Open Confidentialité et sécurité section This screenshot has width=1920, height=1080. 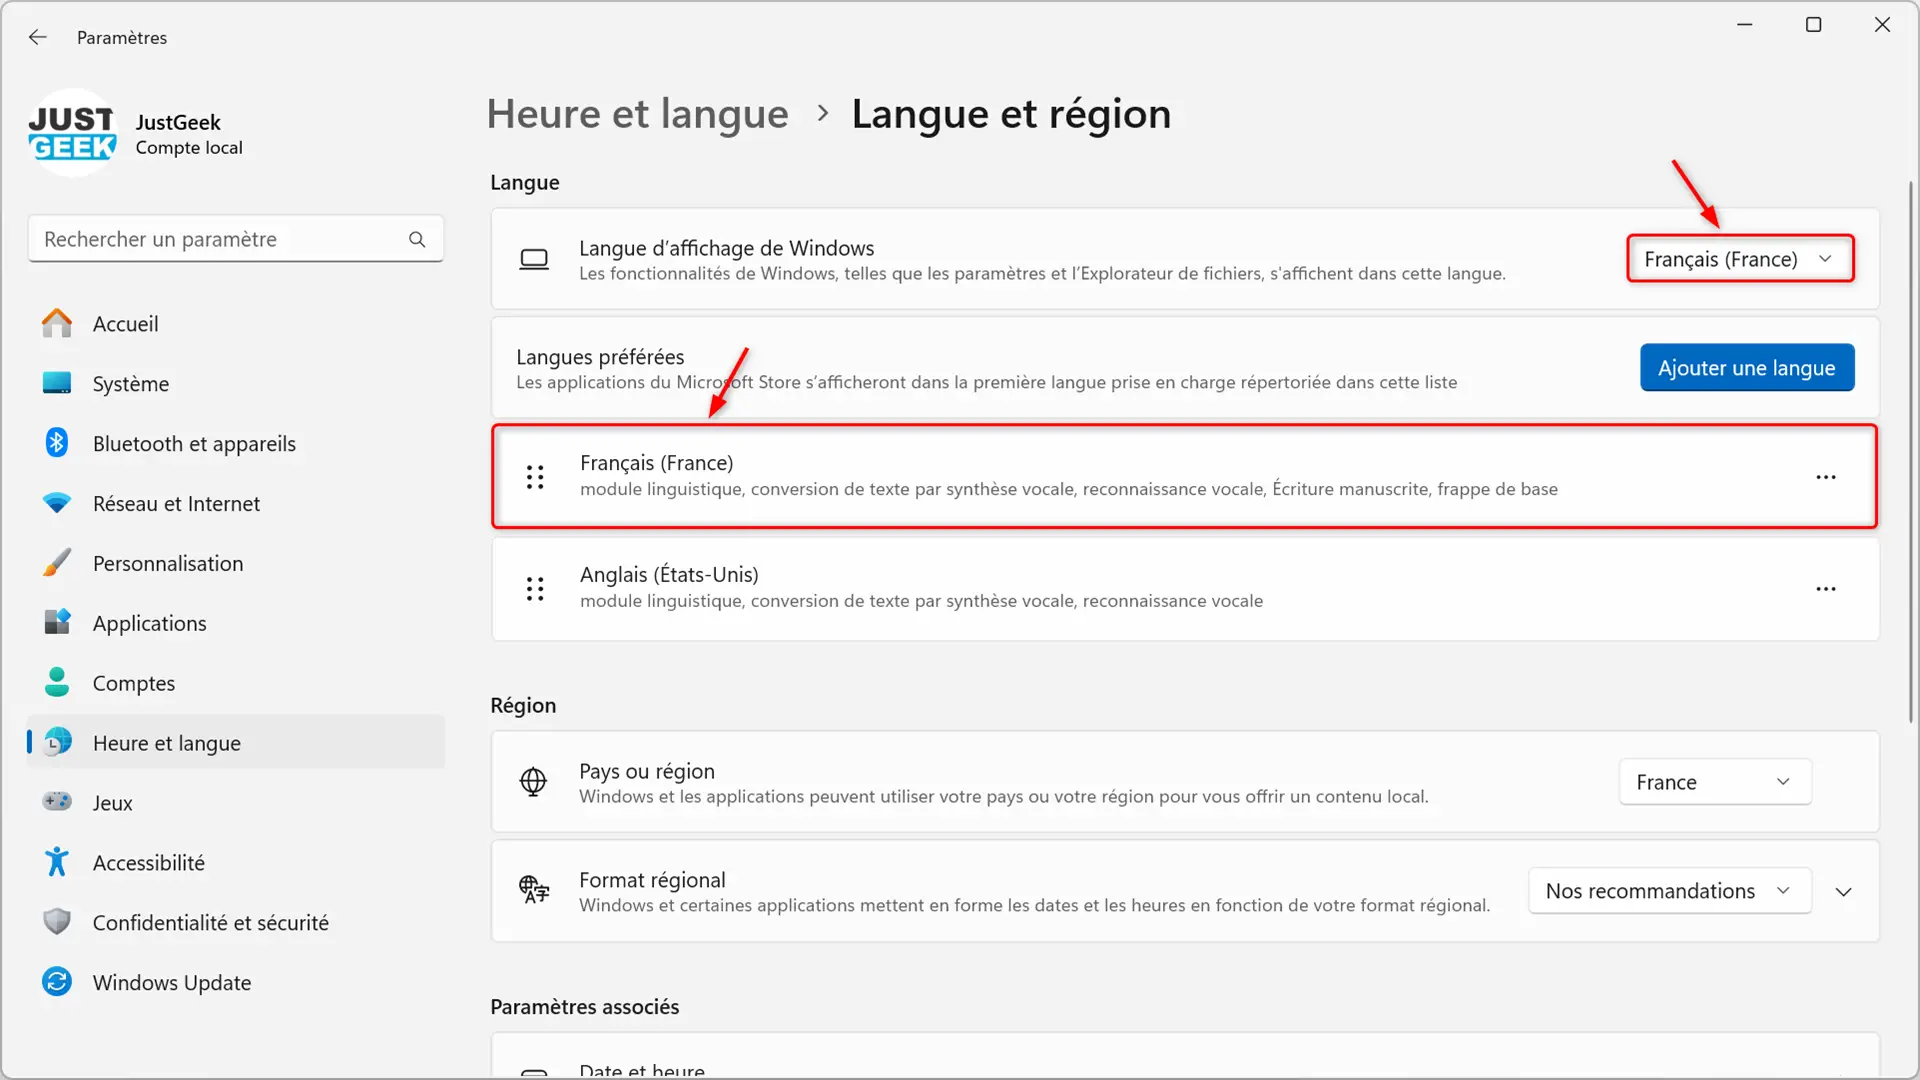point(210,923)
